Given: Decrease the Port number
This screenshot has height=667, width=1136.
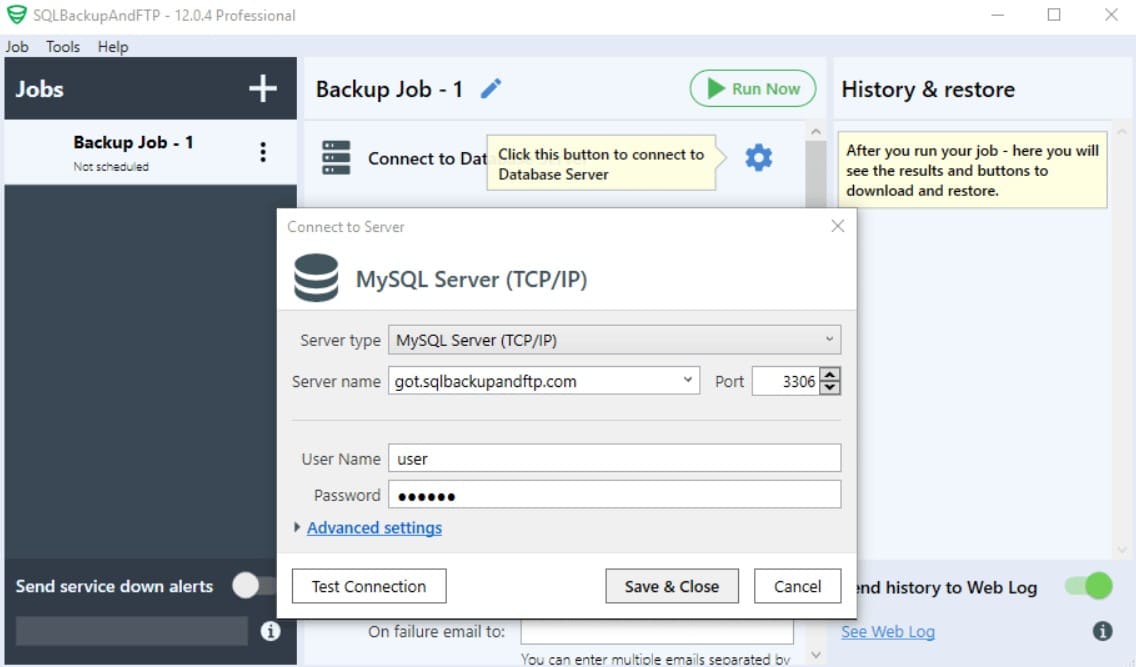Looking at the screenshot, I should coord(830,388).
